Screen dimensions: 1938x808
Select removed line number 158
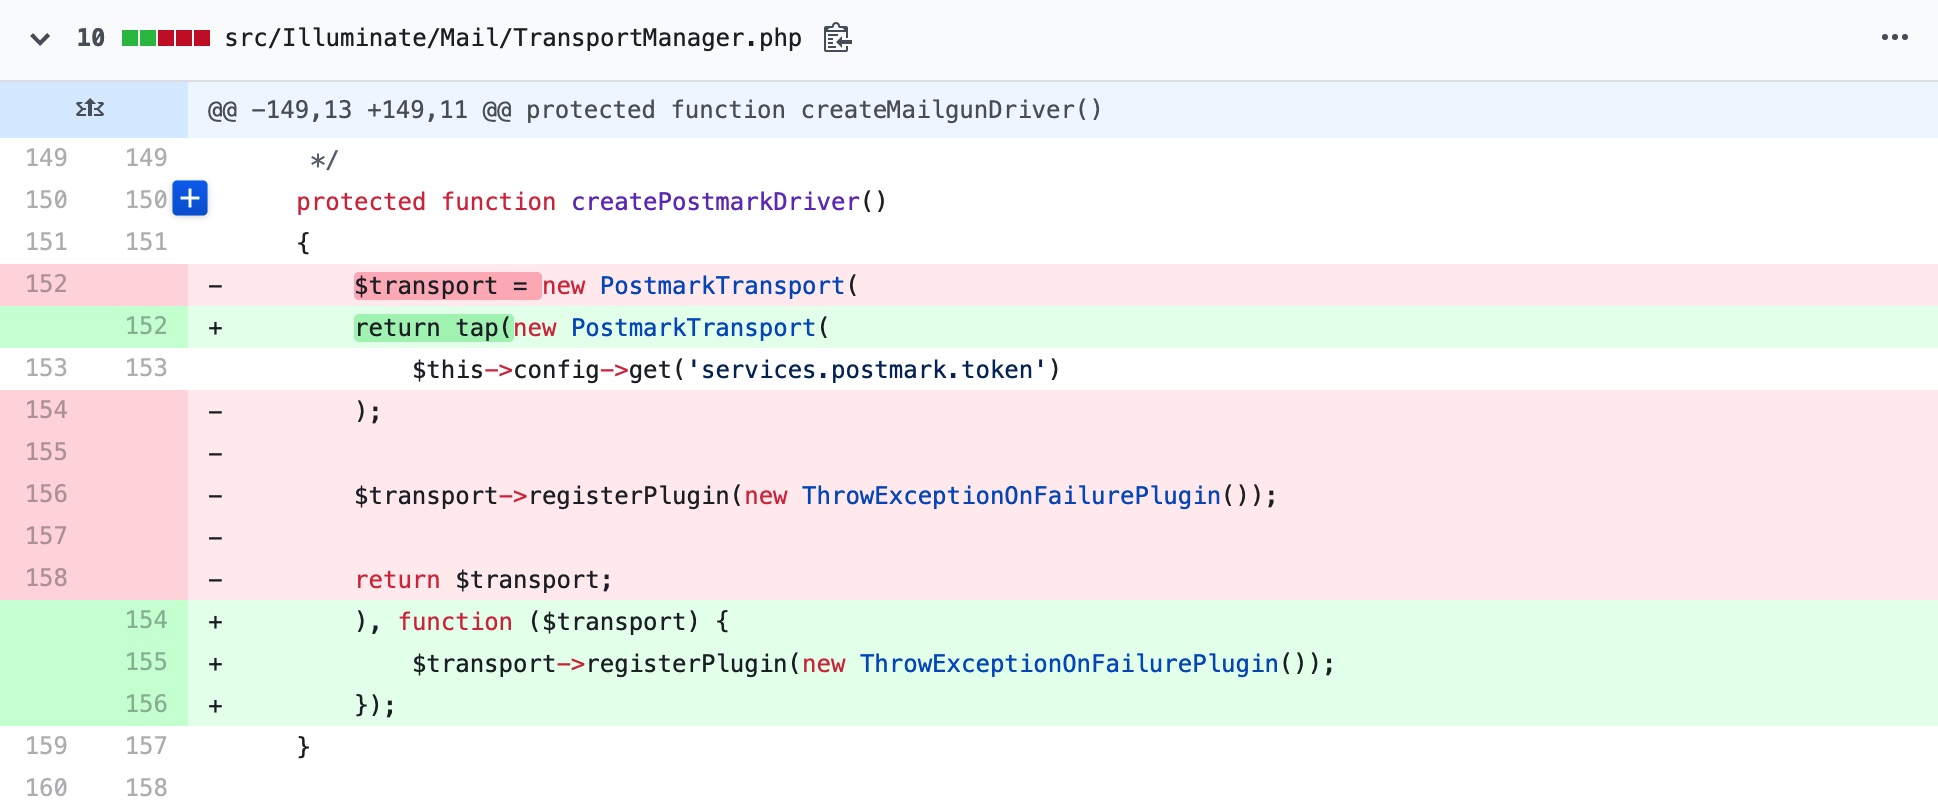click(46, 578)
